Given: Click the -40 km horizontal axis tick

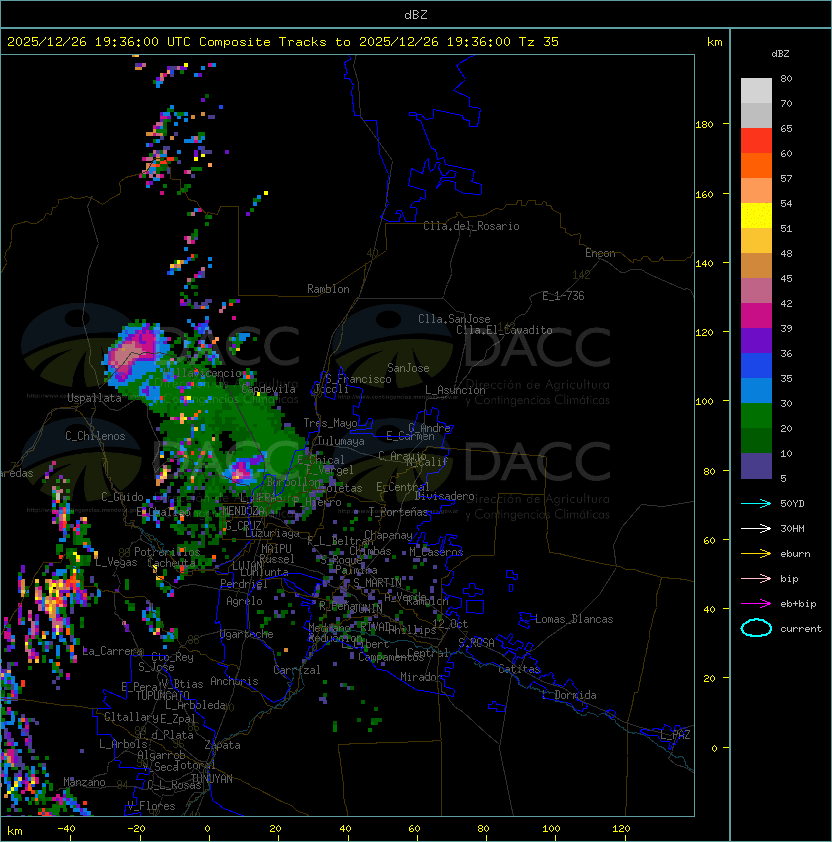Looking at the screenshot, I should click(66, 829).
